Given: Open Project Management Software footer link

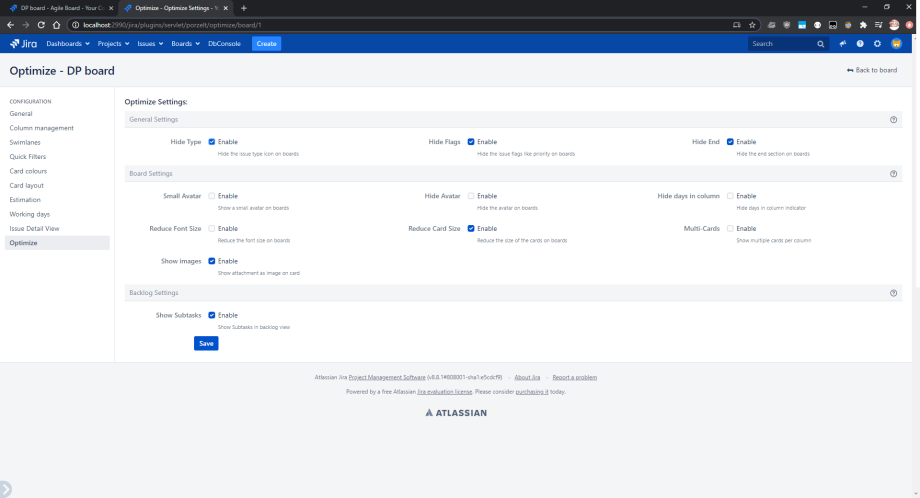Looking at the screenshot, I should [387, 378].
